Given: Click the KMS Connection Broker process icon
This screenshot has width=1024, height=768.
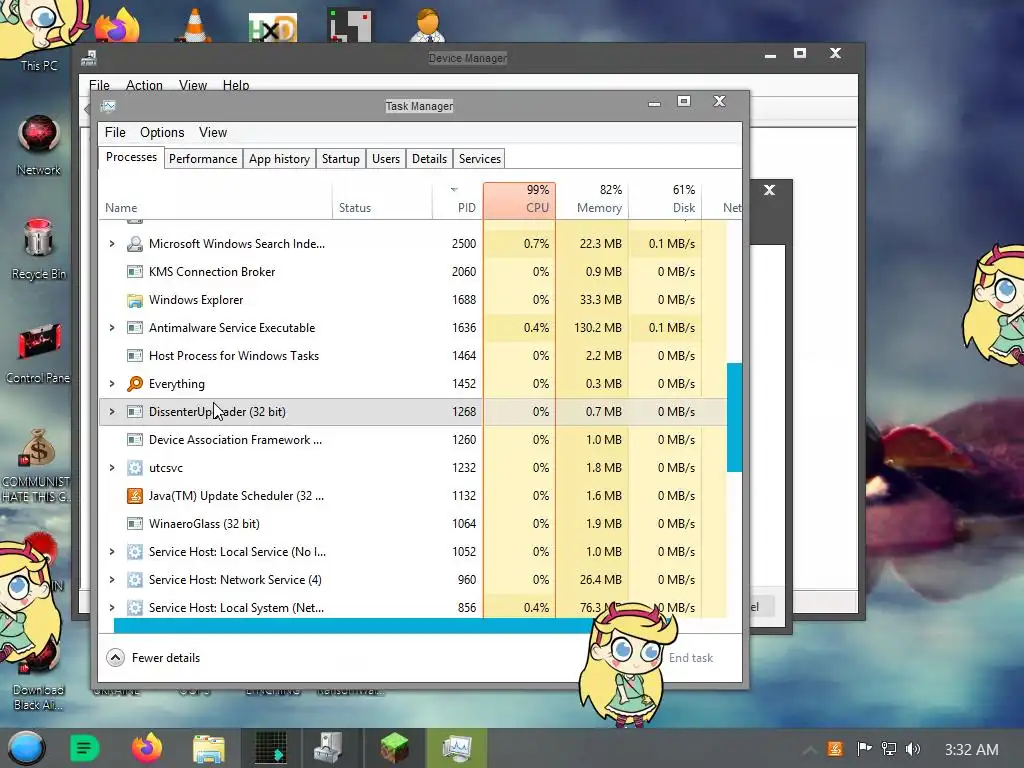Looking at the screenshot, I should click(135, 272).
